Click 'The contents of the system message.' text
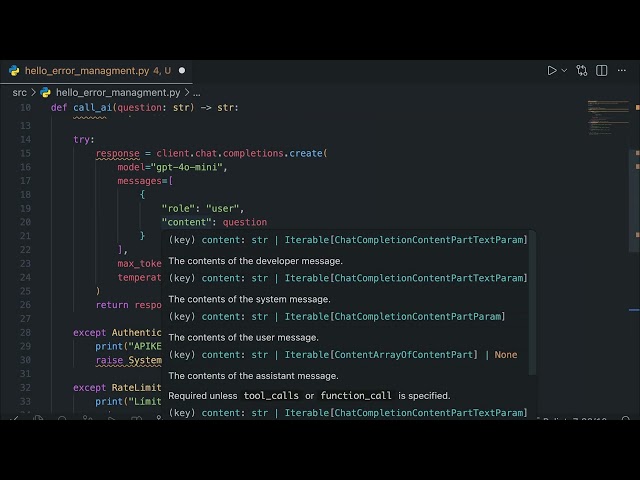Viewport: 640px width, 480px height. 249,300
